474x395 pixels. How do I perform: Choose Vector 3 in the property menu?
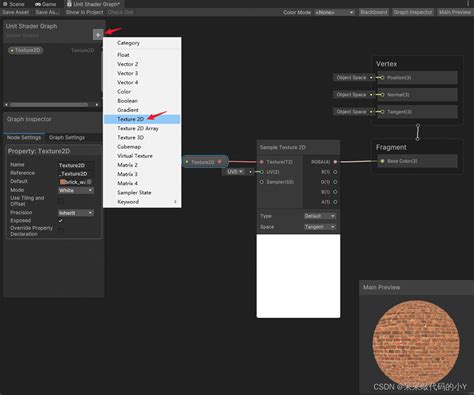coord(142,73)
